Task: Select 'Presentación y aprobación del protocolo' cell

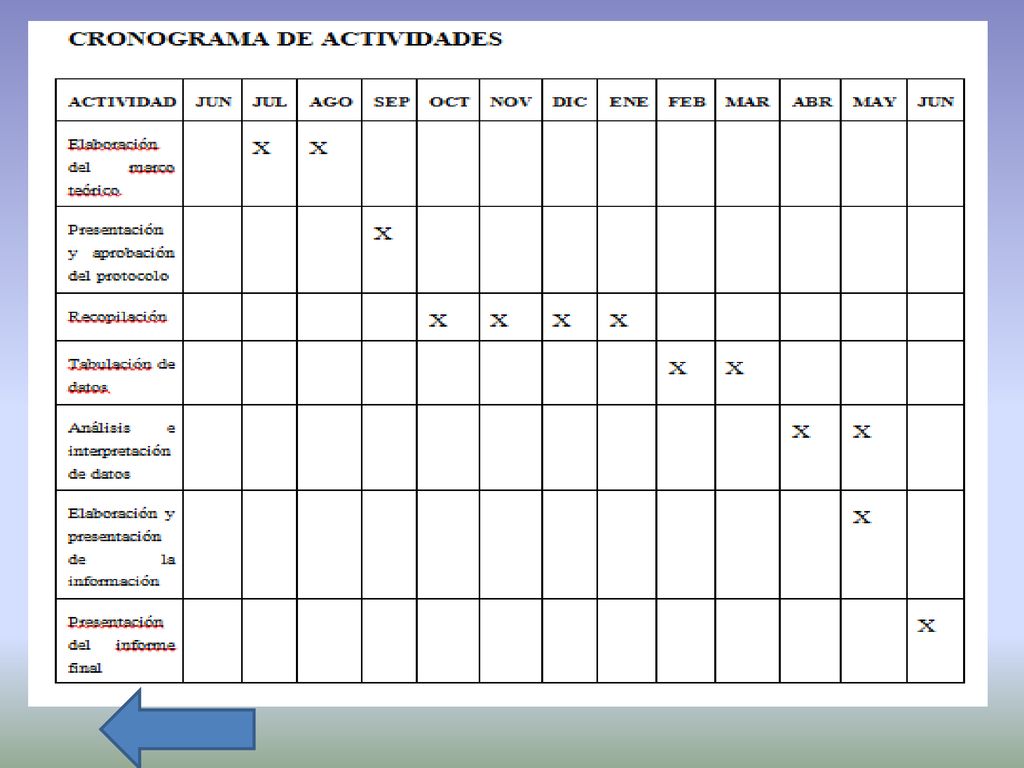Action: [x=120, y=250]
